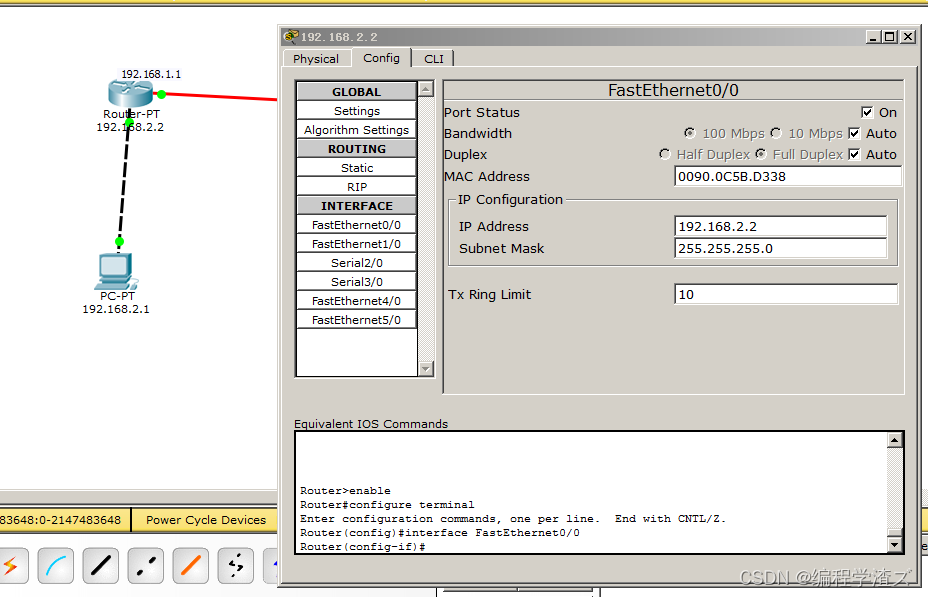Select the zigzag phone cable tool

pos(236,566)
